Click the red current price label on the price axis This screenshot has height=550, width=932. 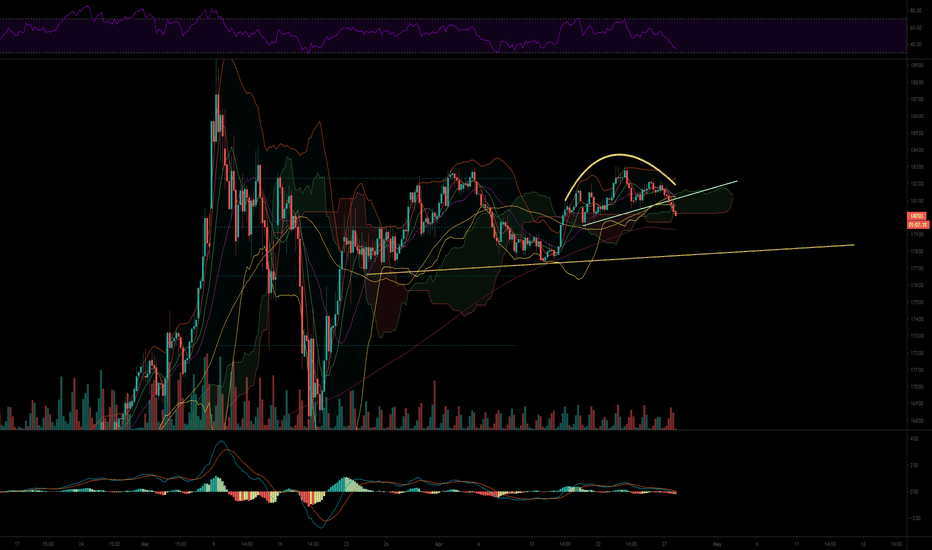(917, 216)
